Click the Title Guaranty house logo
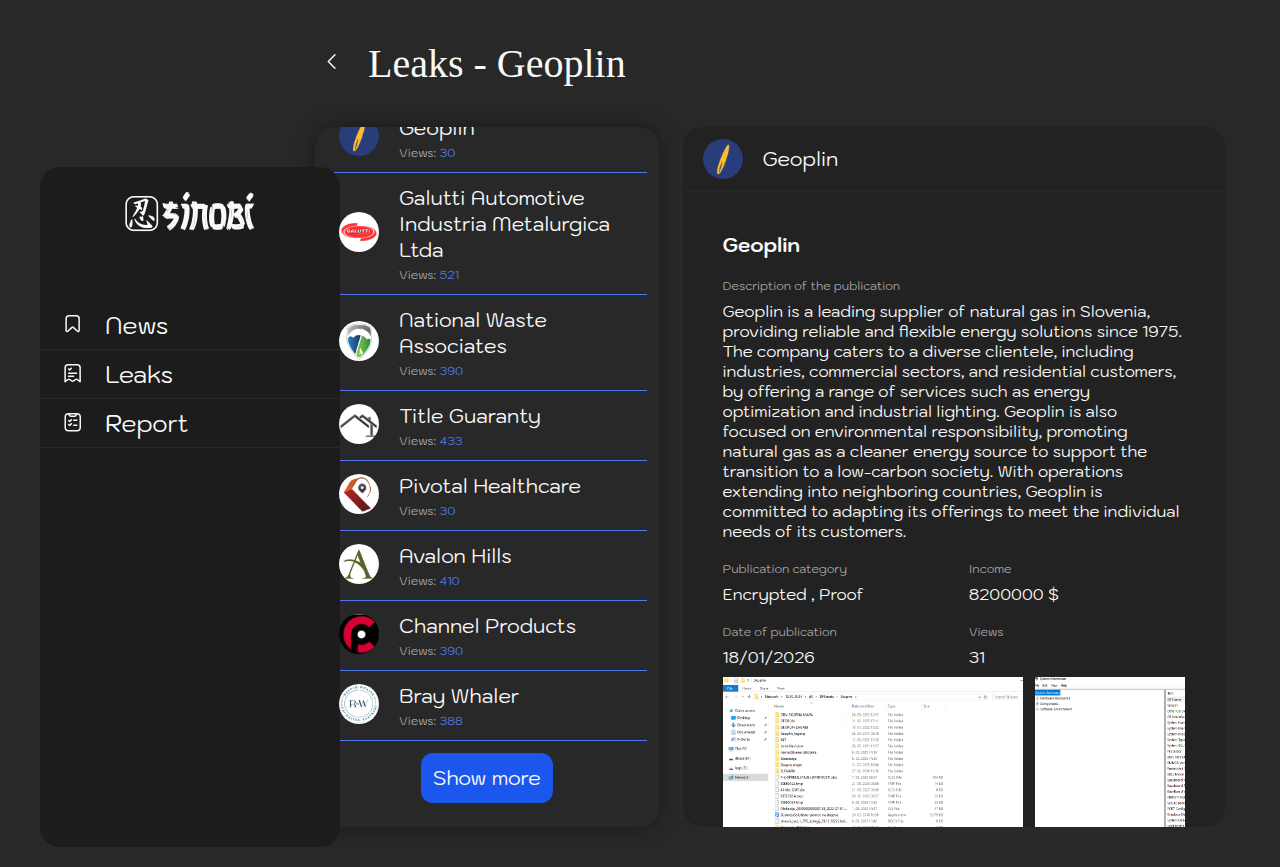 [359, 424]
